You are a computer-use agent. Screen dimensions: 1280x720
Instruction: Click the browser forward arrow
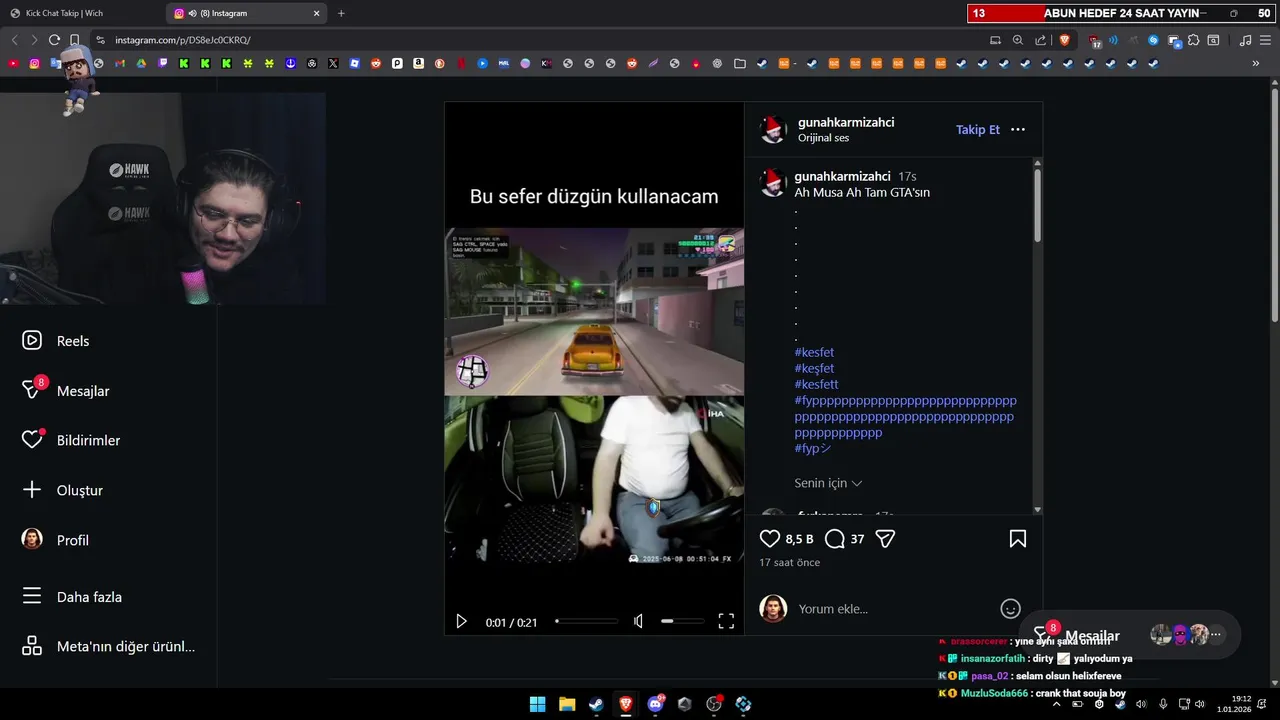(x=34, y=40)
